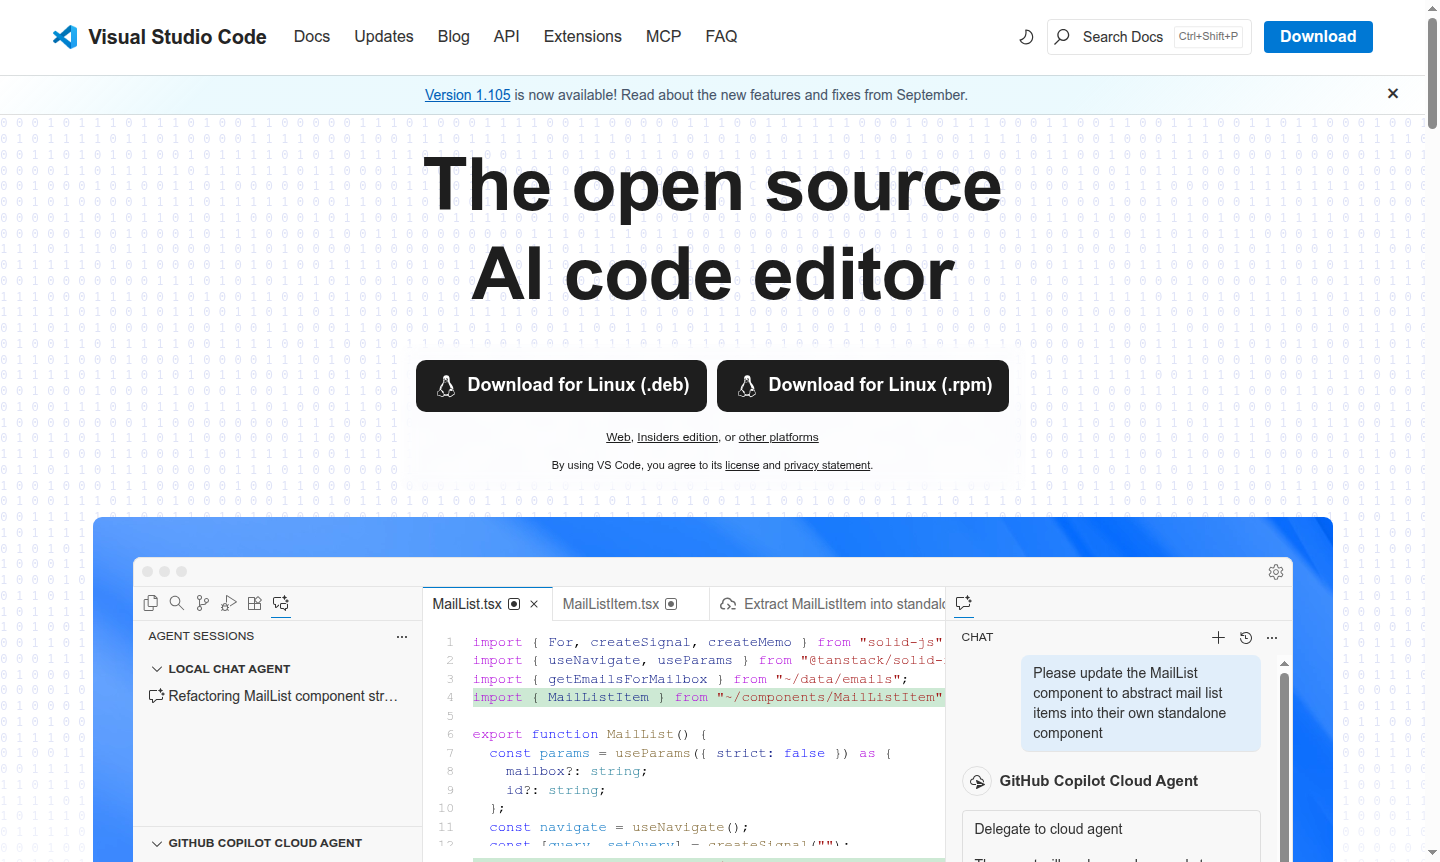This screenshot has width=1440, height=862.
Task: Select the Search icon in the activity bar
Action: point(176,603)
